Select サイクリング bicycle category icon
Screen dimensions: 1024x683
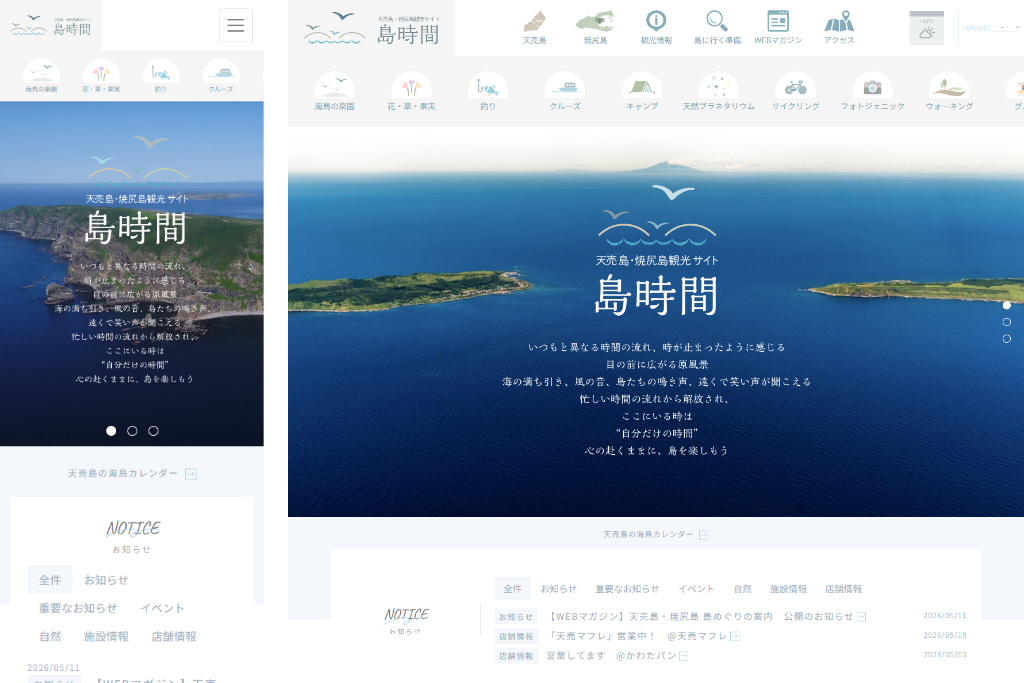[795, 91]
